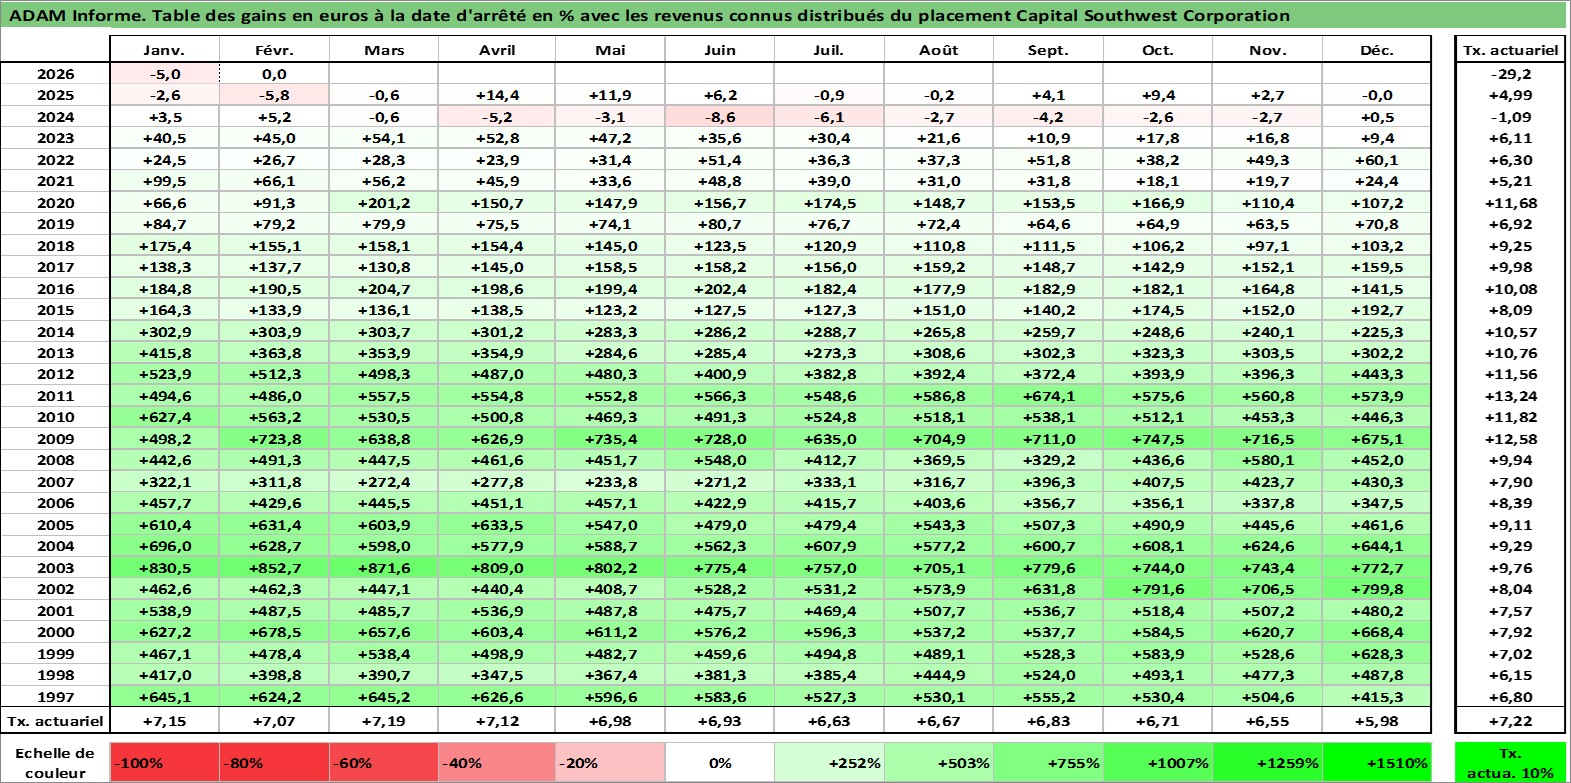This screenshot has width=1571, height=783.
Task: Click the -100% red color scale swatch
Action: click(x=164, y=762)
